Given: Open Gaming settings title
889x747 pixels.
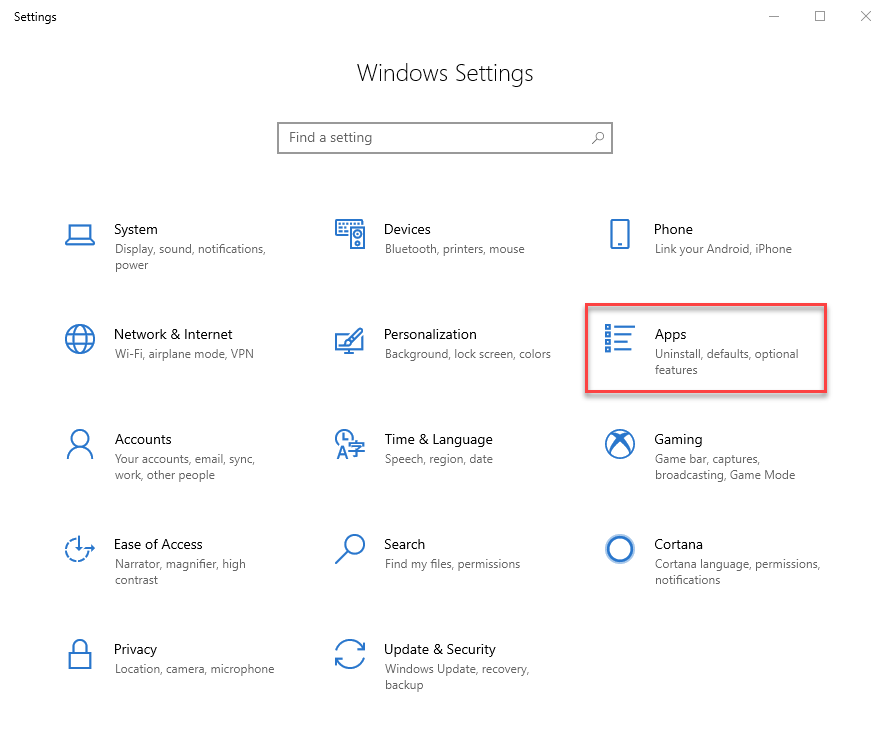Looking at the screenshot, I should [678, 439].
